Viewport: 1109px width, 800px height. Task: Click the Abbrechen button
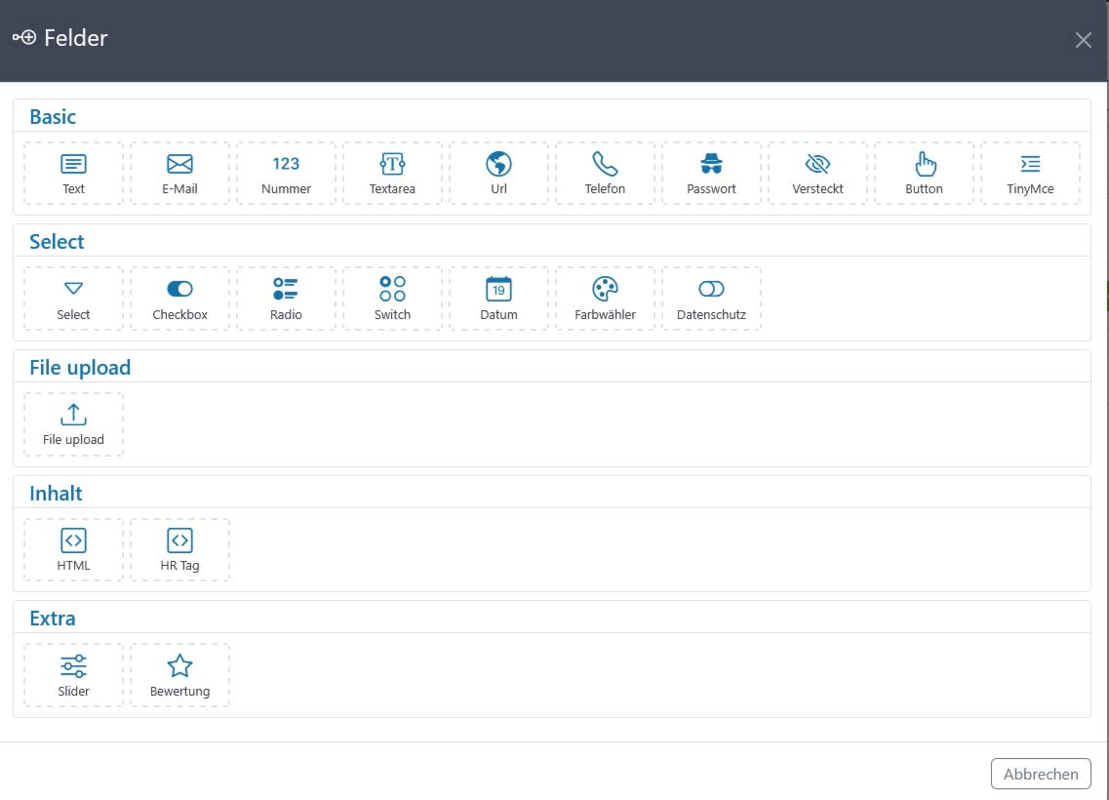(x=1040, y=774)
